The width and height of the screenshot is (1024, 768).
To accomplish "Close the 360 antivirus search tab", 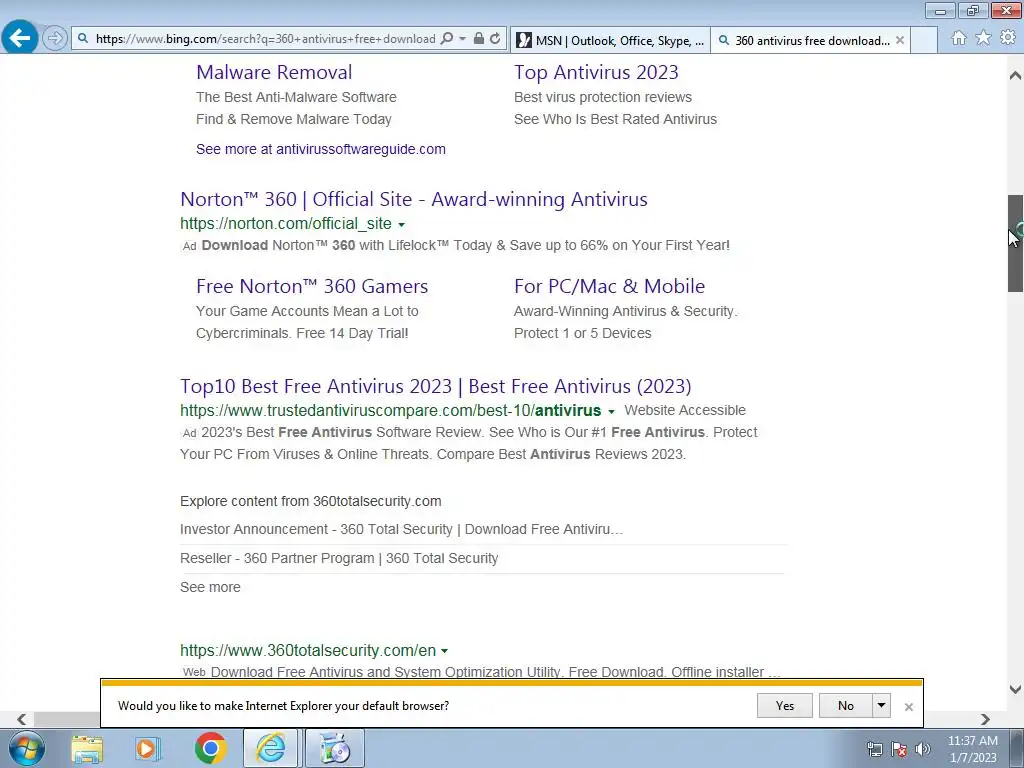I will 900,40.
